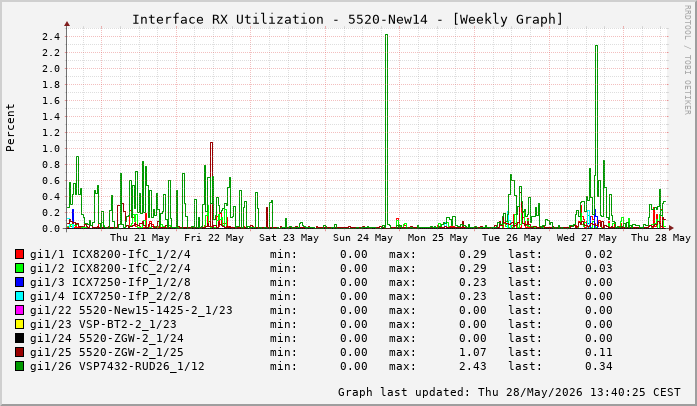Click the tall green spike on Sun 24 May
Screen dimensions: 697x406
[x=386, y=131]
